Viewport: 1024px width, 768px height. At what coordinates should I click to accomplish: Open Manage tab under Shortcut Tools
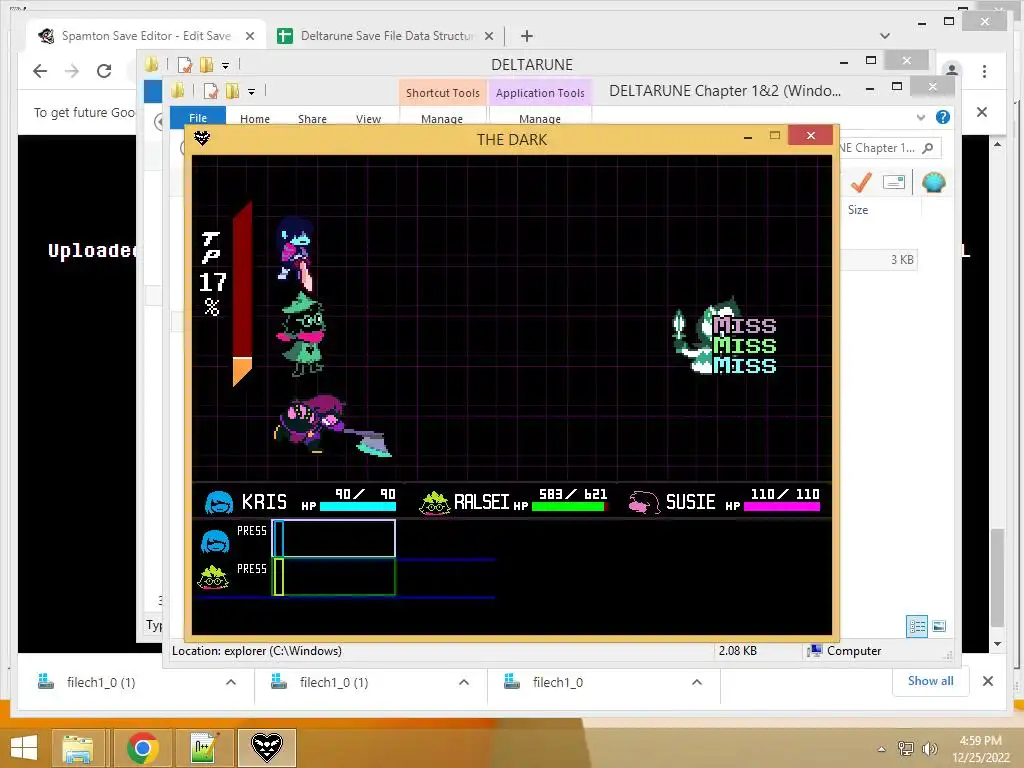(442, 119)
